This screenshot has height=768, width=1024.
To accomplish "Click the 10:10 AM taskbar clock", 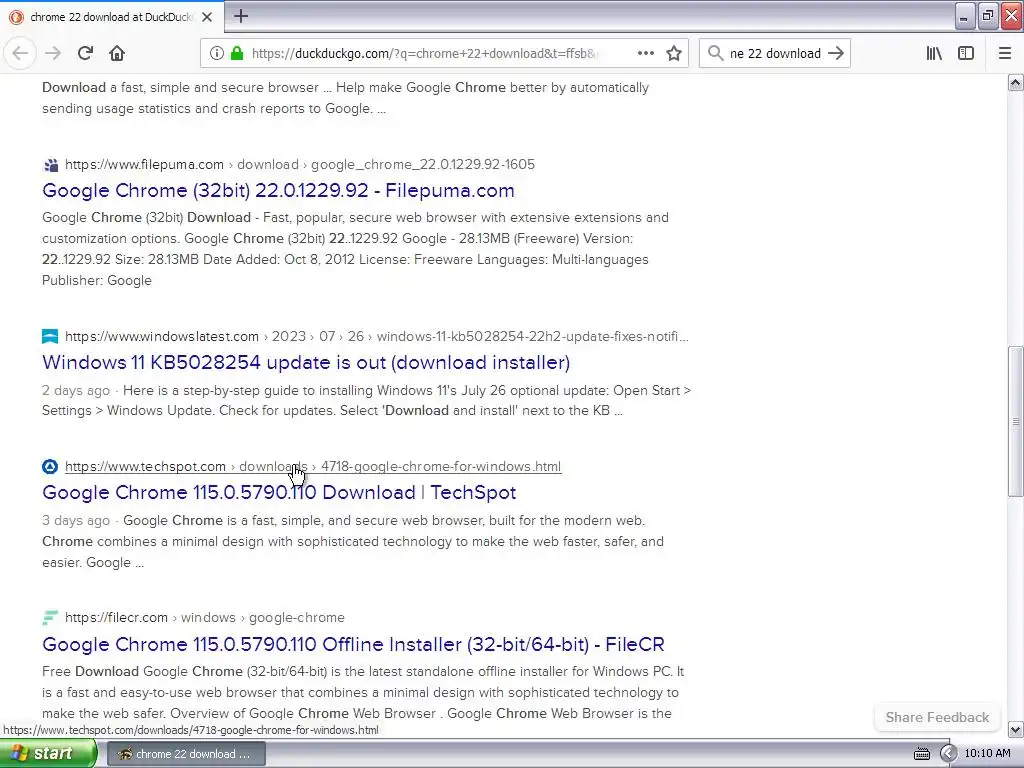I will [987, 753].
